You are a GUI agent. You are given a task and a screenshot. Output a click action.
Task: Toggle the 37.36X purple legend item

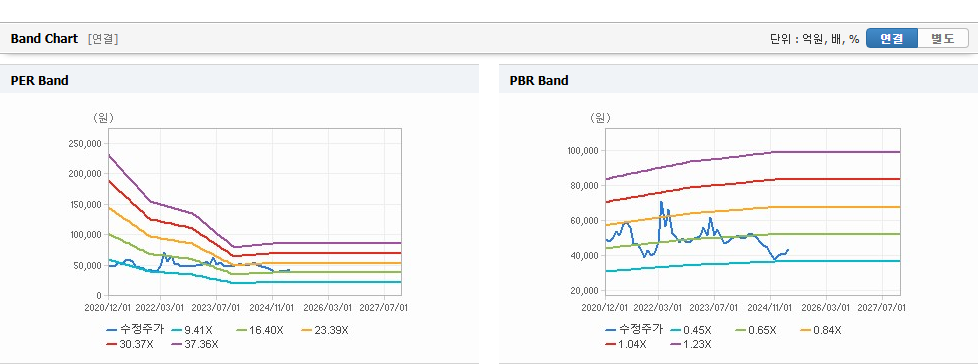tap(195, 344)
